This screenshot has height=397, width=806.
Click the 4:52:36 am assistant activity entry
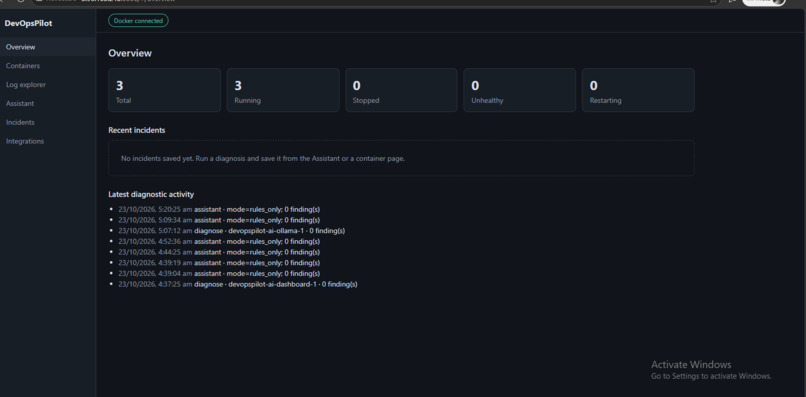[219, 242]
